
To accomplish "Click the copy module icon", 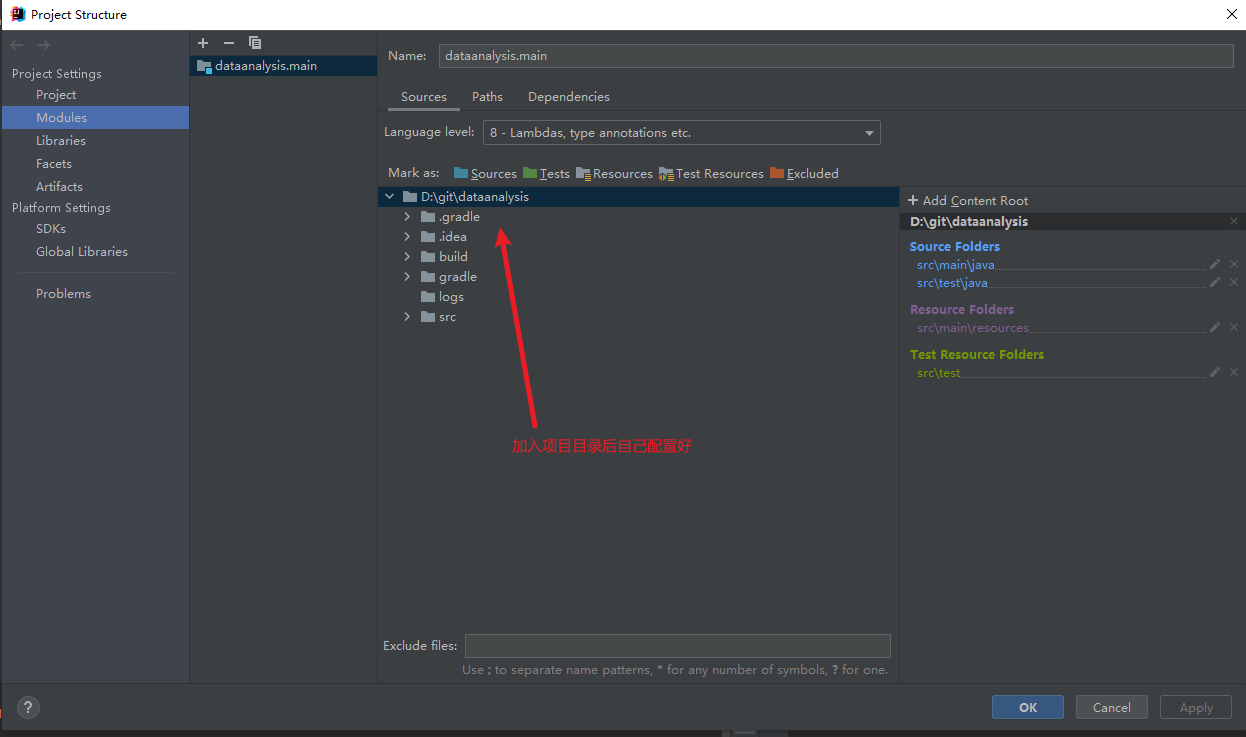I will coord(255,43).
